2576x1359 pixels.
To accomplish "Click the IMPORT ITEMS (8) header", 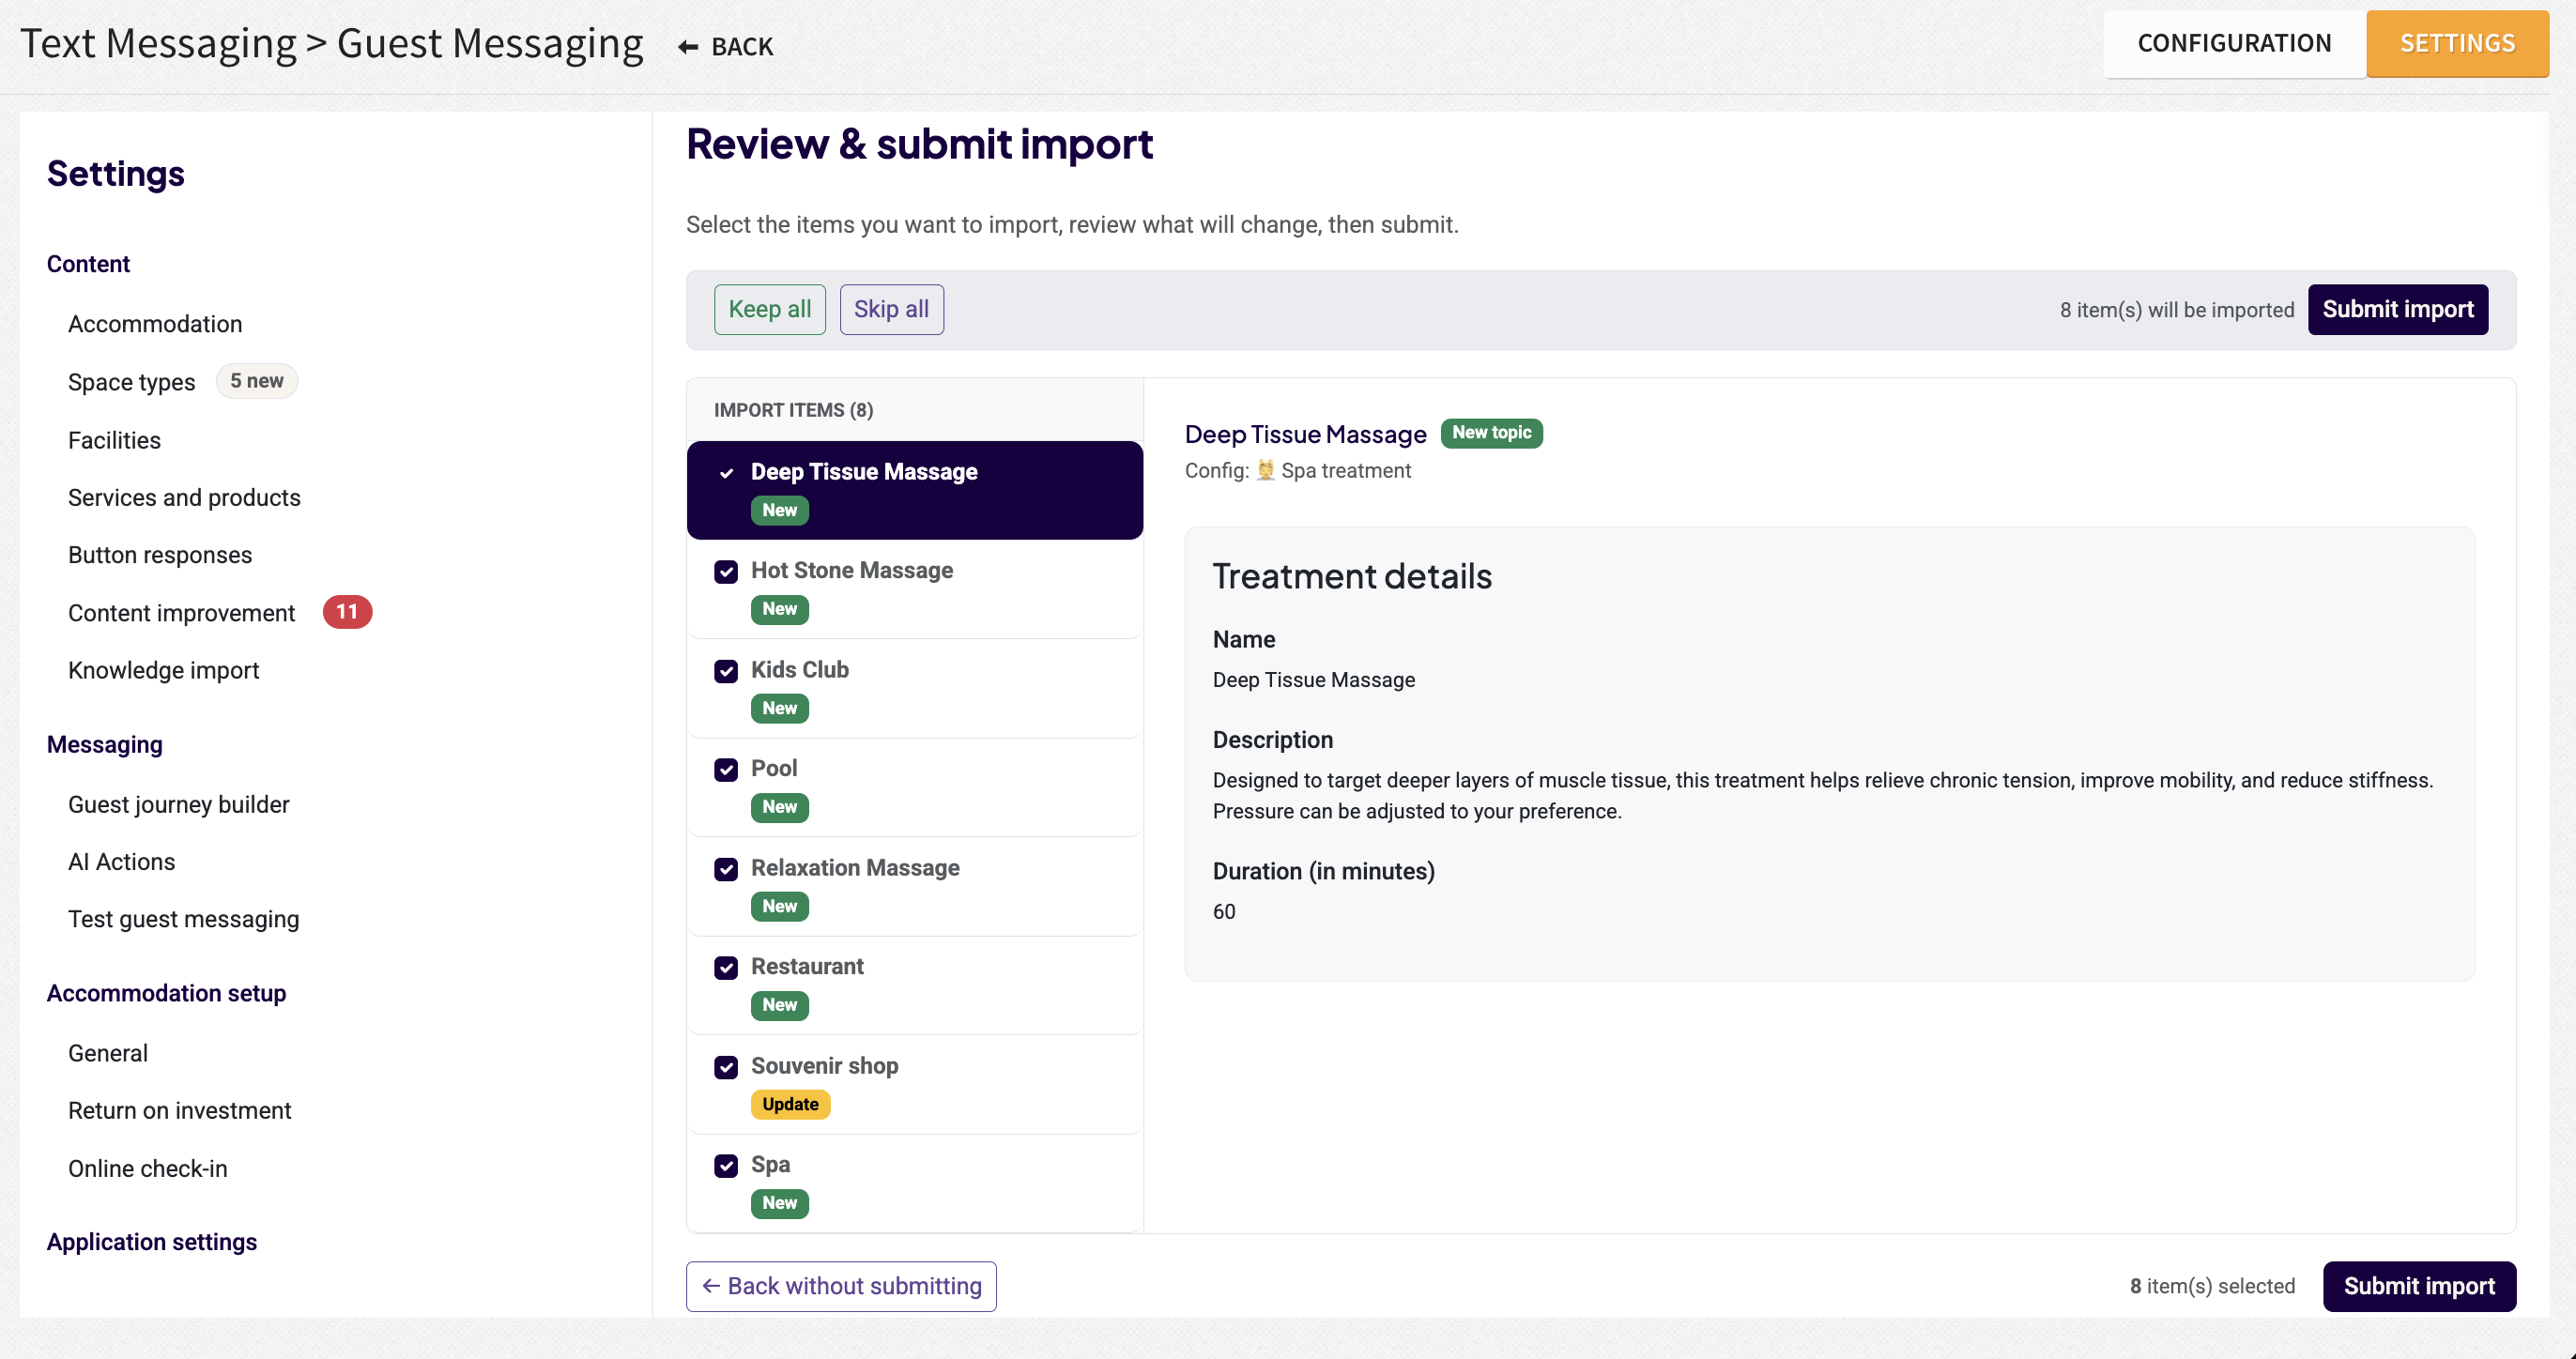I will [793, 410].
